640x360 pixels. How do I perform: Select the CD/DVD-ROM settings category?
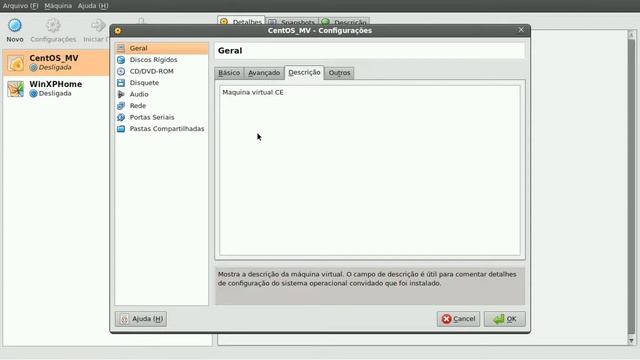(x=162, y=71)
